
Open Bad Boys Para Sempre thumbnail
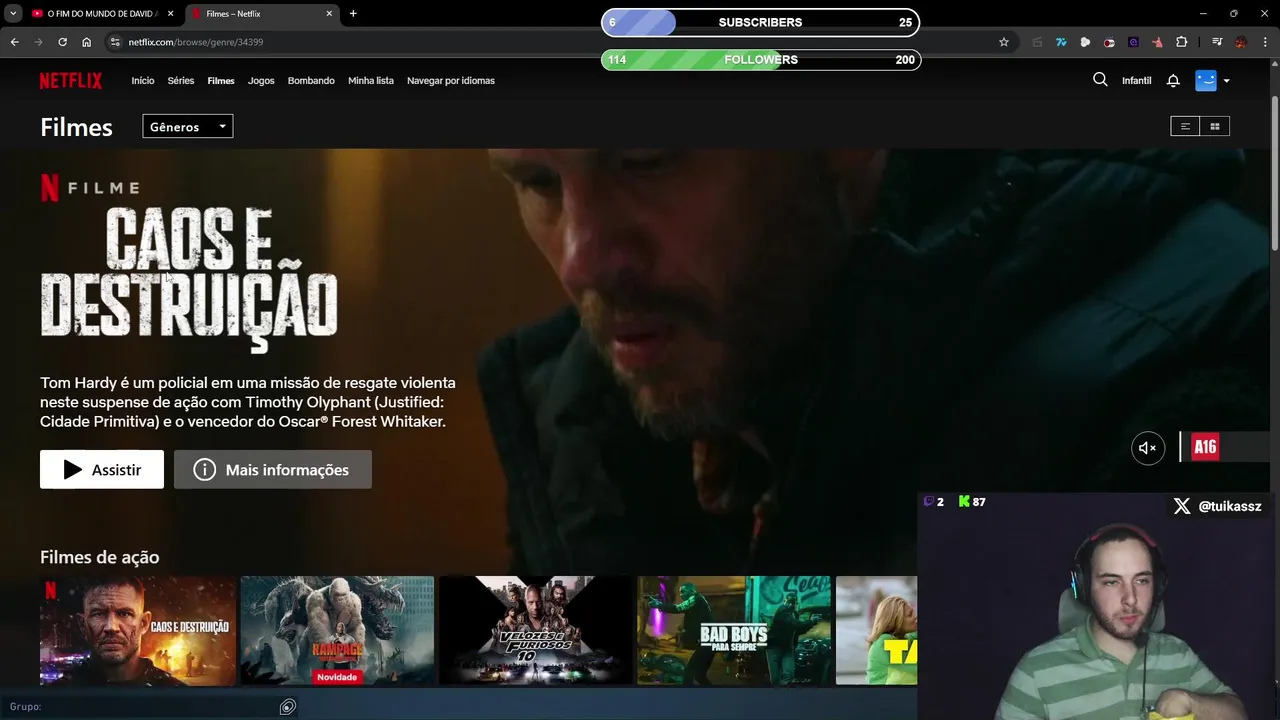(x=734, y=630)
